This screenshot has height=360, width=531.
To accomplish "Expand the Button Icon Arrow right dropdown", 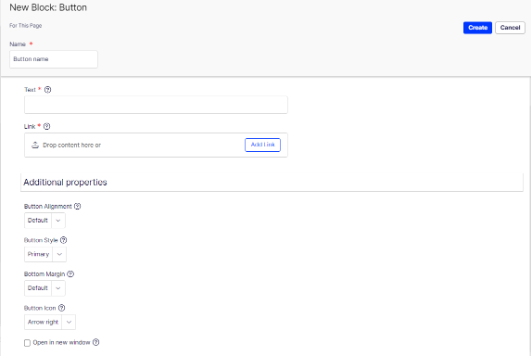I will 50,322.
